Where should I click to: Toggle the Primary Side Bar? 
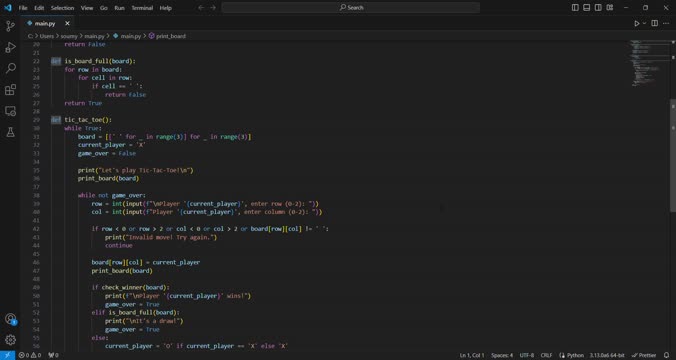tap(575, 8)
